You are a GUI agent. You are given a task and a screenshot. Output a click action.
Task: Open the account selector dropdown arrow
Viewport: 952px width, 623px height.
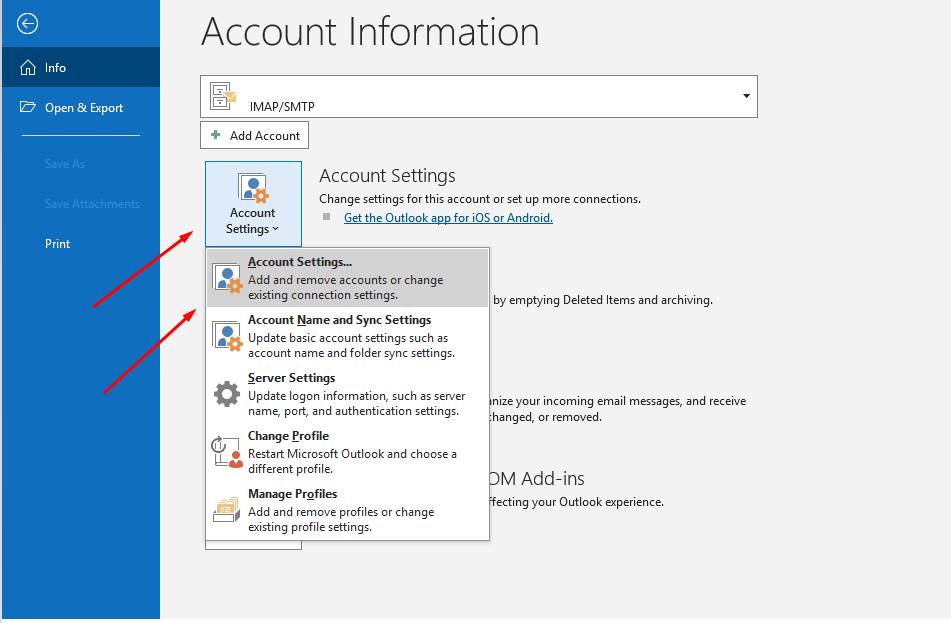[x=746, y=96]
